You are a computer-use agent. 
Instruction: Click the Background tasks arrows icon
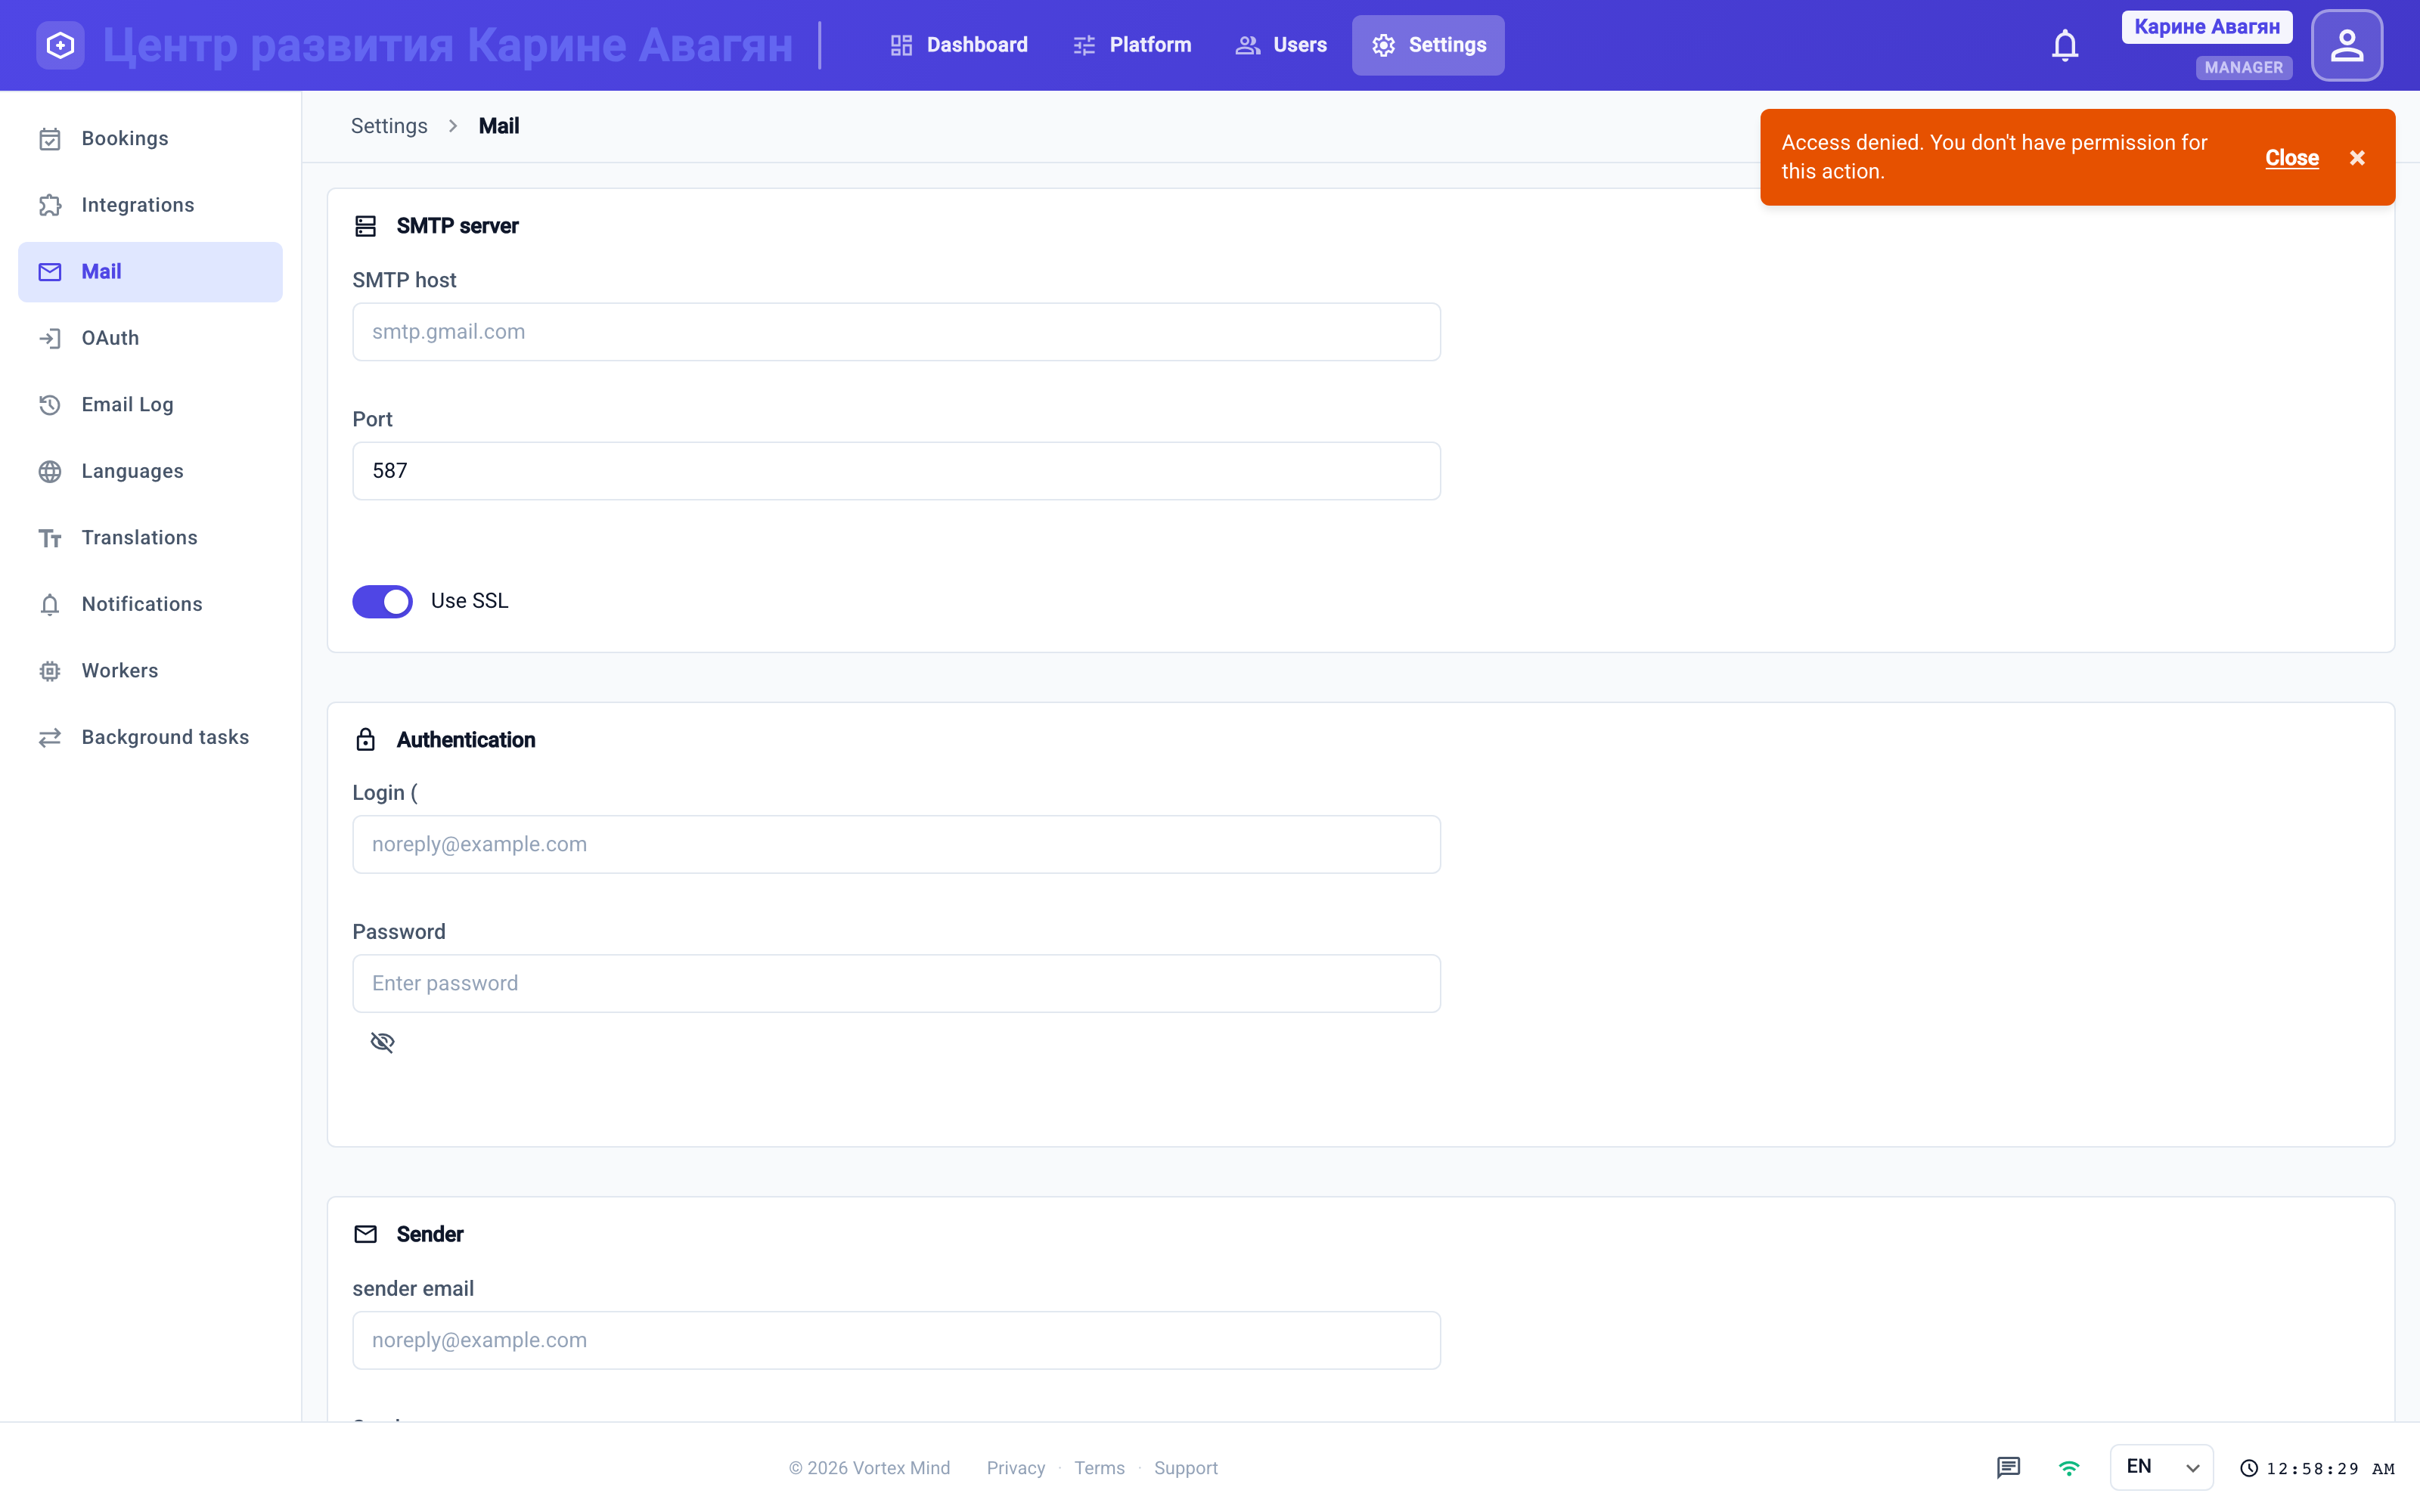pos(50,738)
